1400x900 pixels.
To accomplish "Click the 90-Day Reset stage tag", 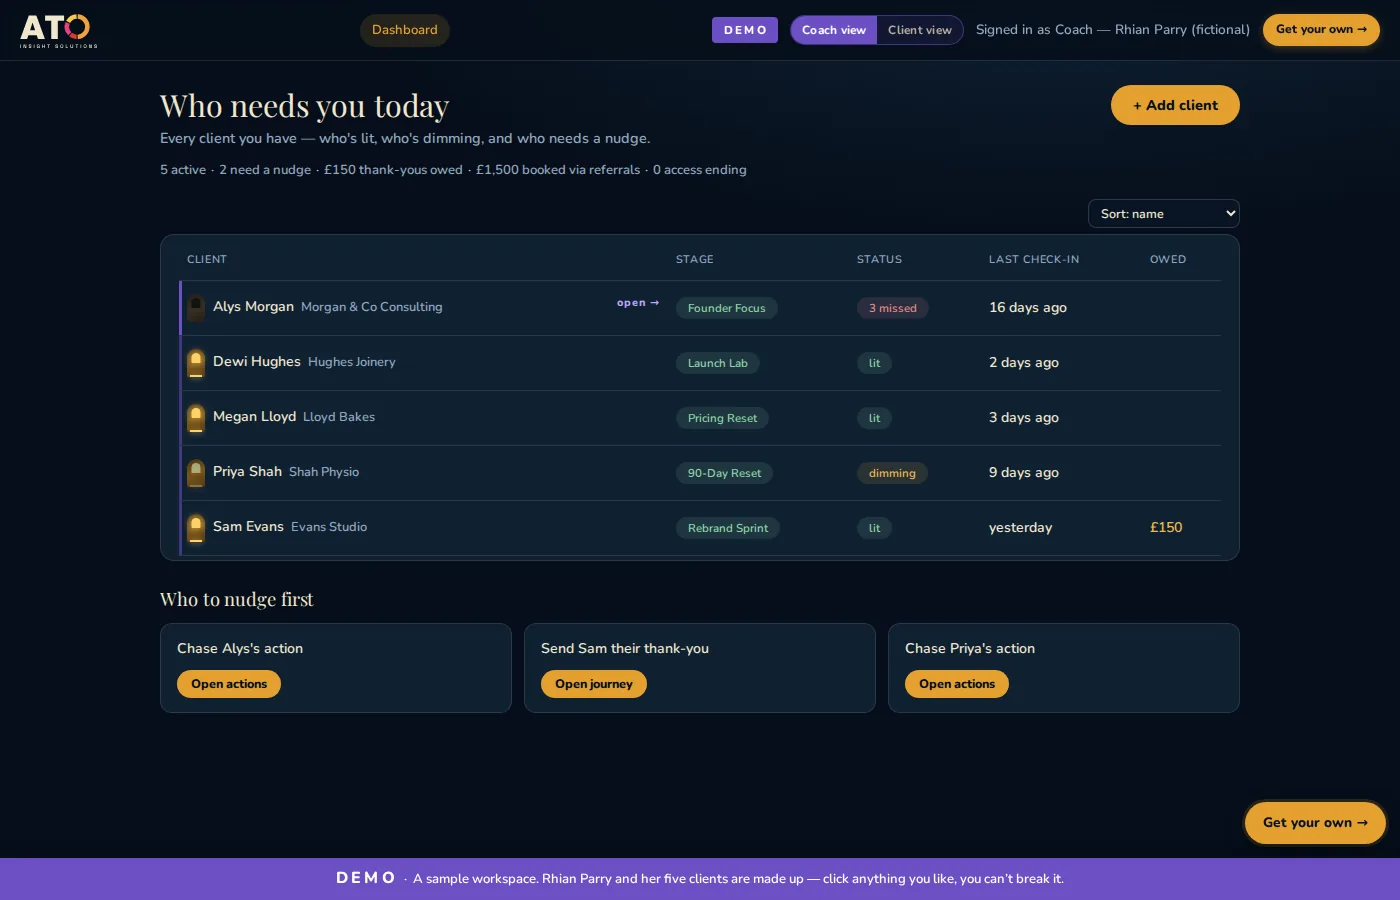I will coord(724,473).
